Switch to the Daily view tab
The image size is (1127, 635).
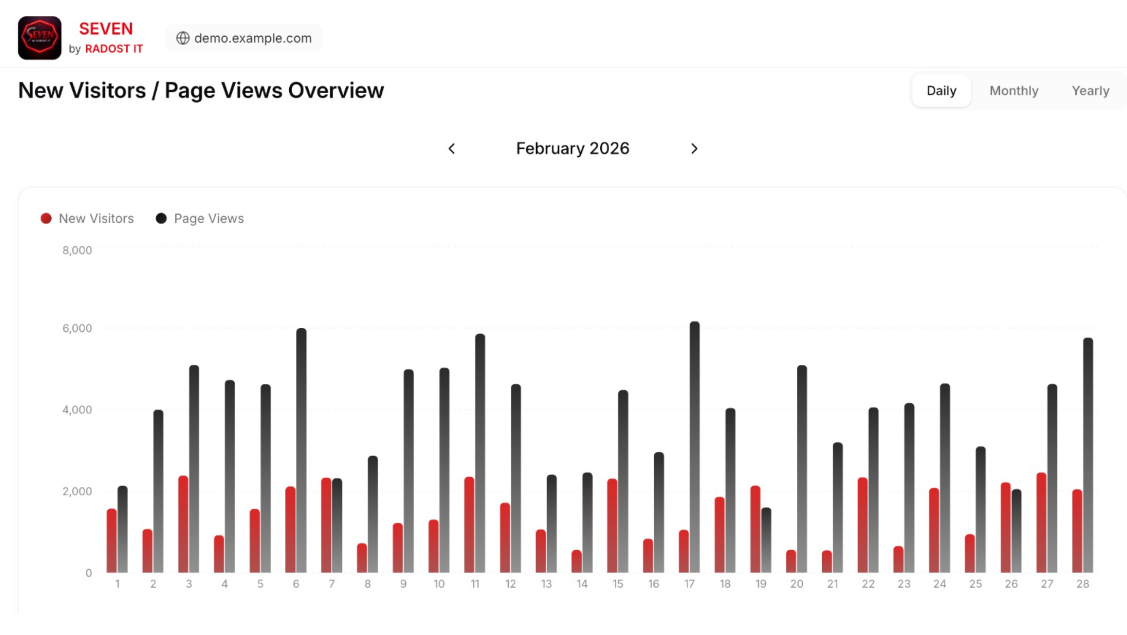(x=941, y=91)
